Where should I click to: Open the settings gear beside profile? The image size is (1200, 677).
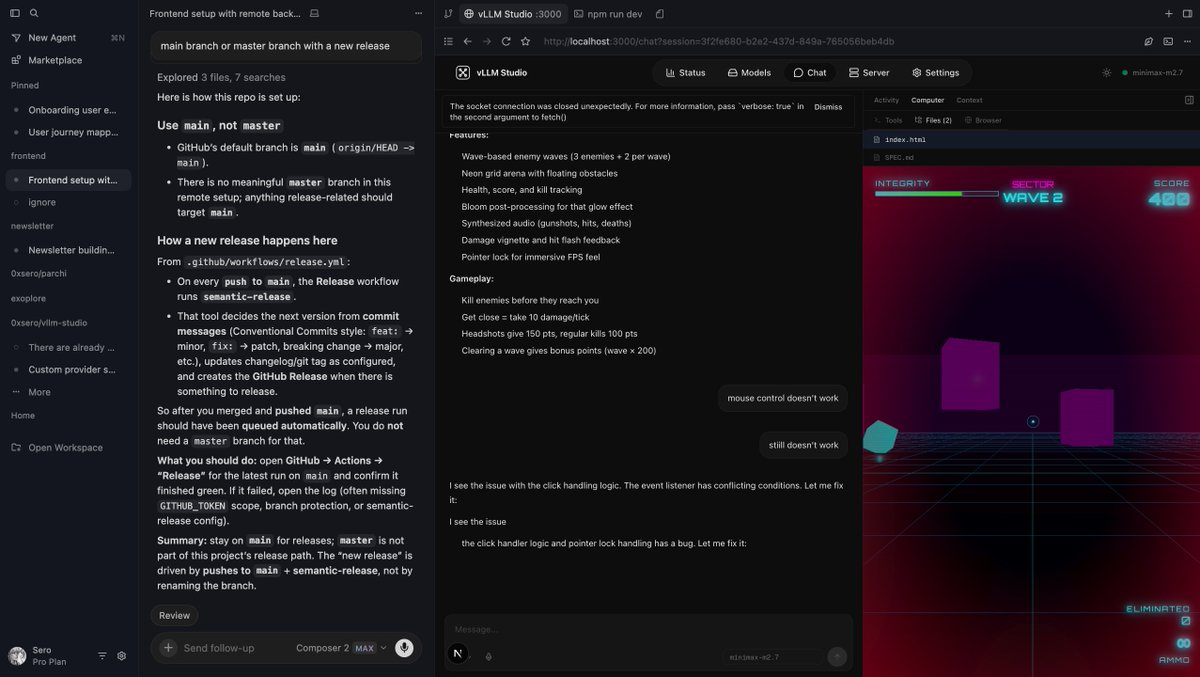click(122, 656)
